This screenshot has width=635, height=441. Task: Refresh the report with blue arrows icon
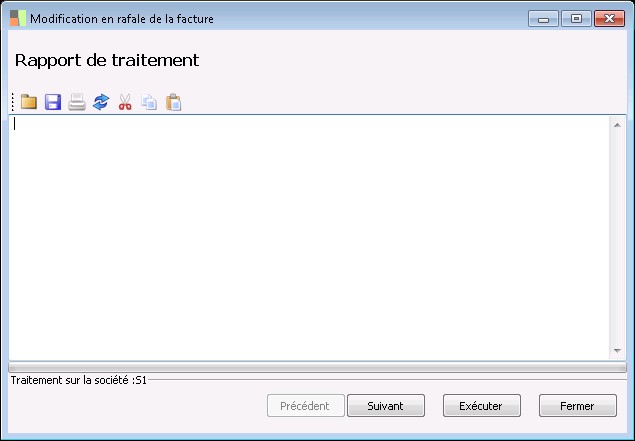click(x=101, y=102)
